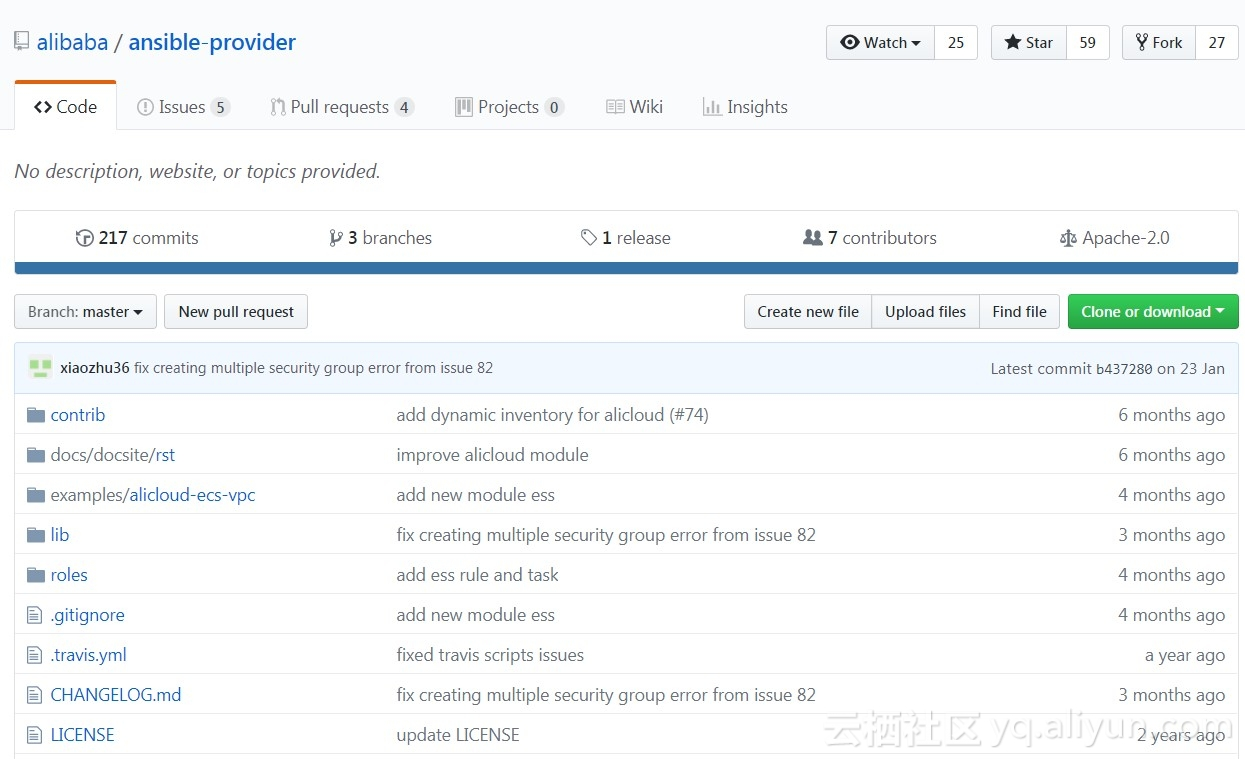Open the Pull requests tab
Viewport: 1245px width, 759px height.
click(342, 107)
